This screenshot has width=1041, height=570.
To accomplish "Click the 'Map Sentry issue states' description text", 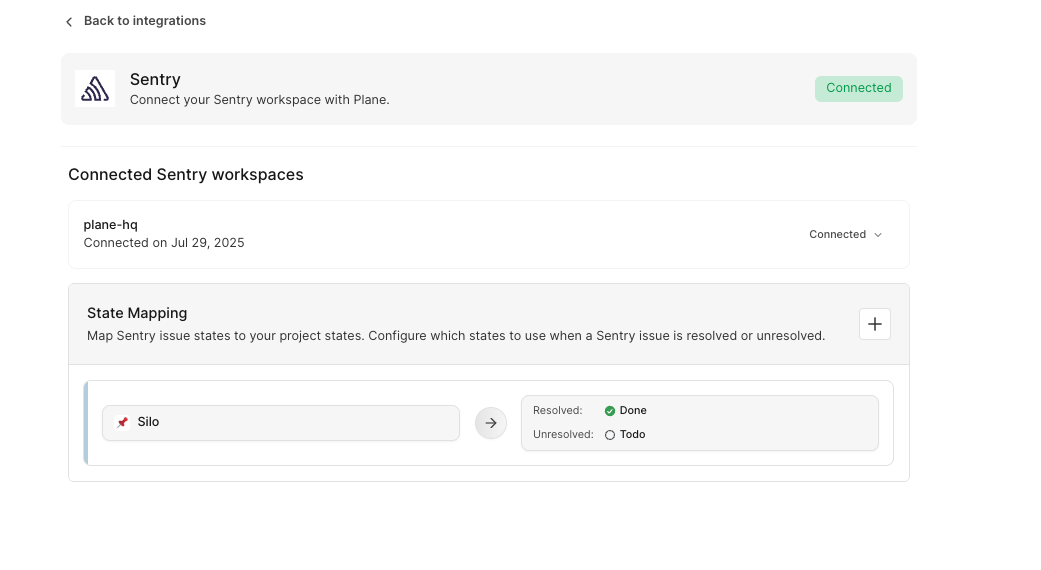I will pyautogui.click(x=456, y=336).
